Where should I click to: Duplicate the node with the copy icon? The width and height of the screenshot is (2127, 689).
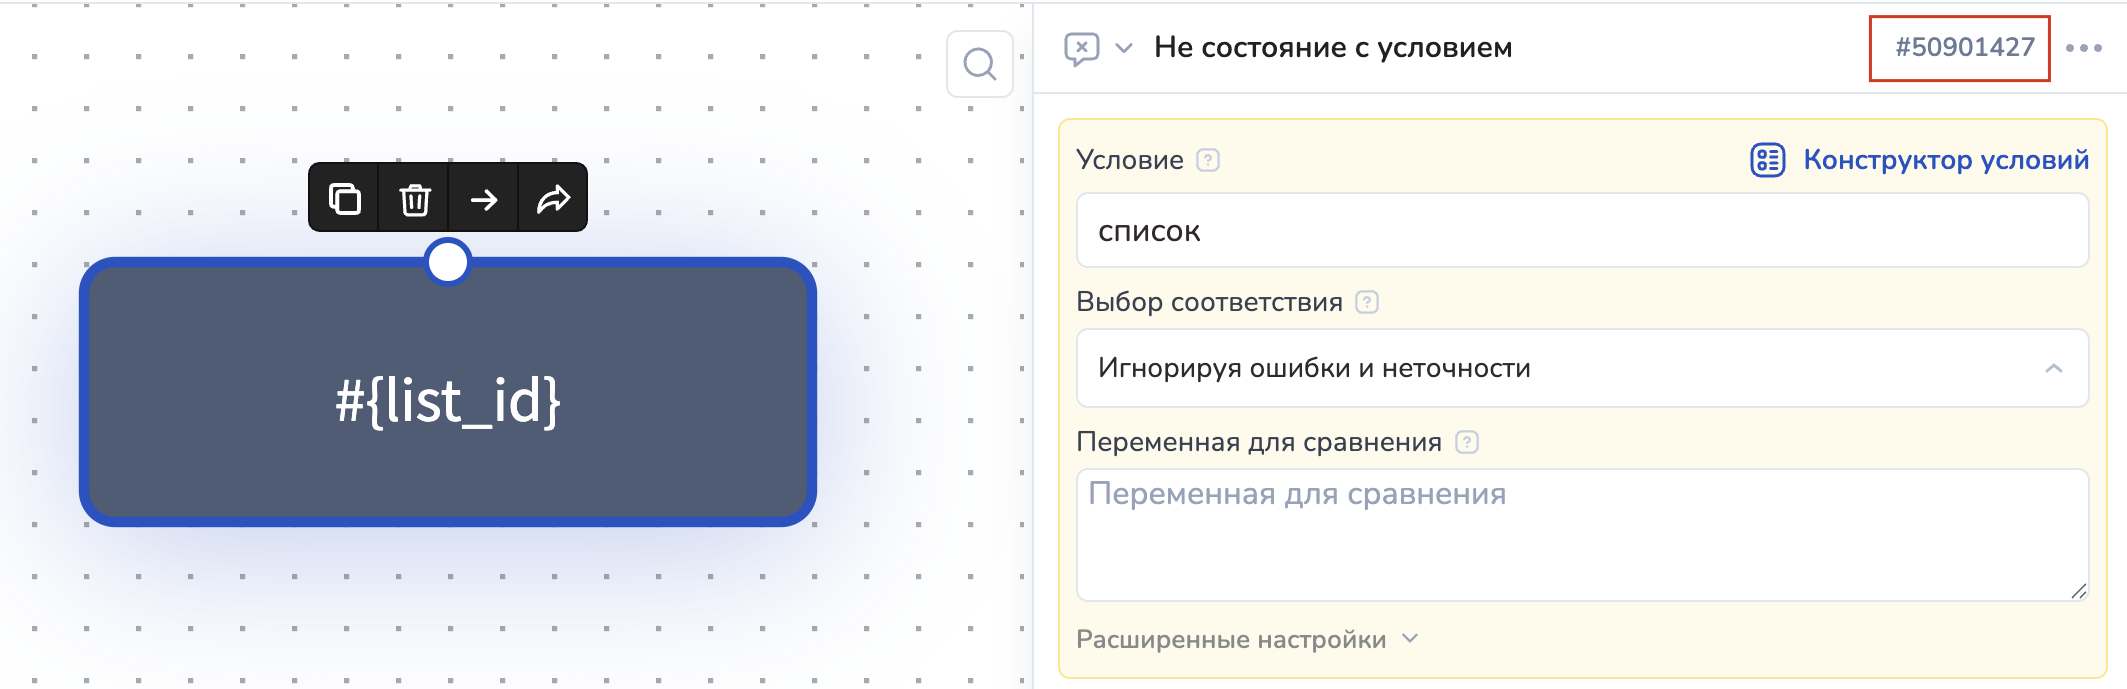pos(344,199)
